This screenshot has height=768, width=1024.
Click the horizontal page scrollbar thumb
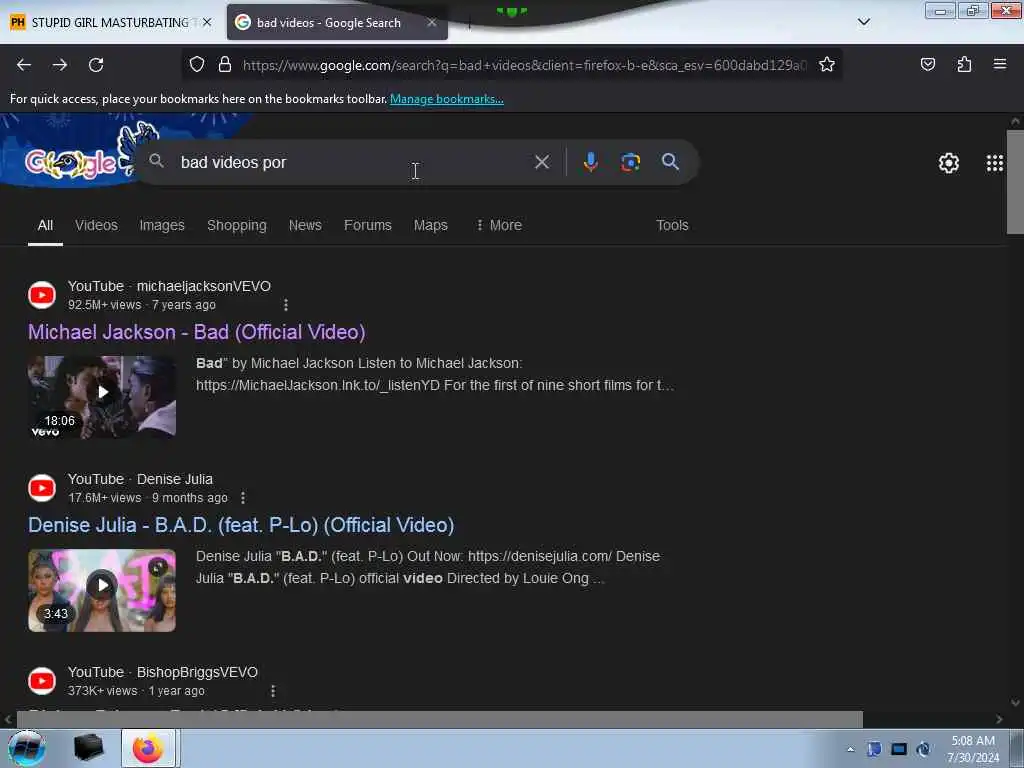pos(440,719)
